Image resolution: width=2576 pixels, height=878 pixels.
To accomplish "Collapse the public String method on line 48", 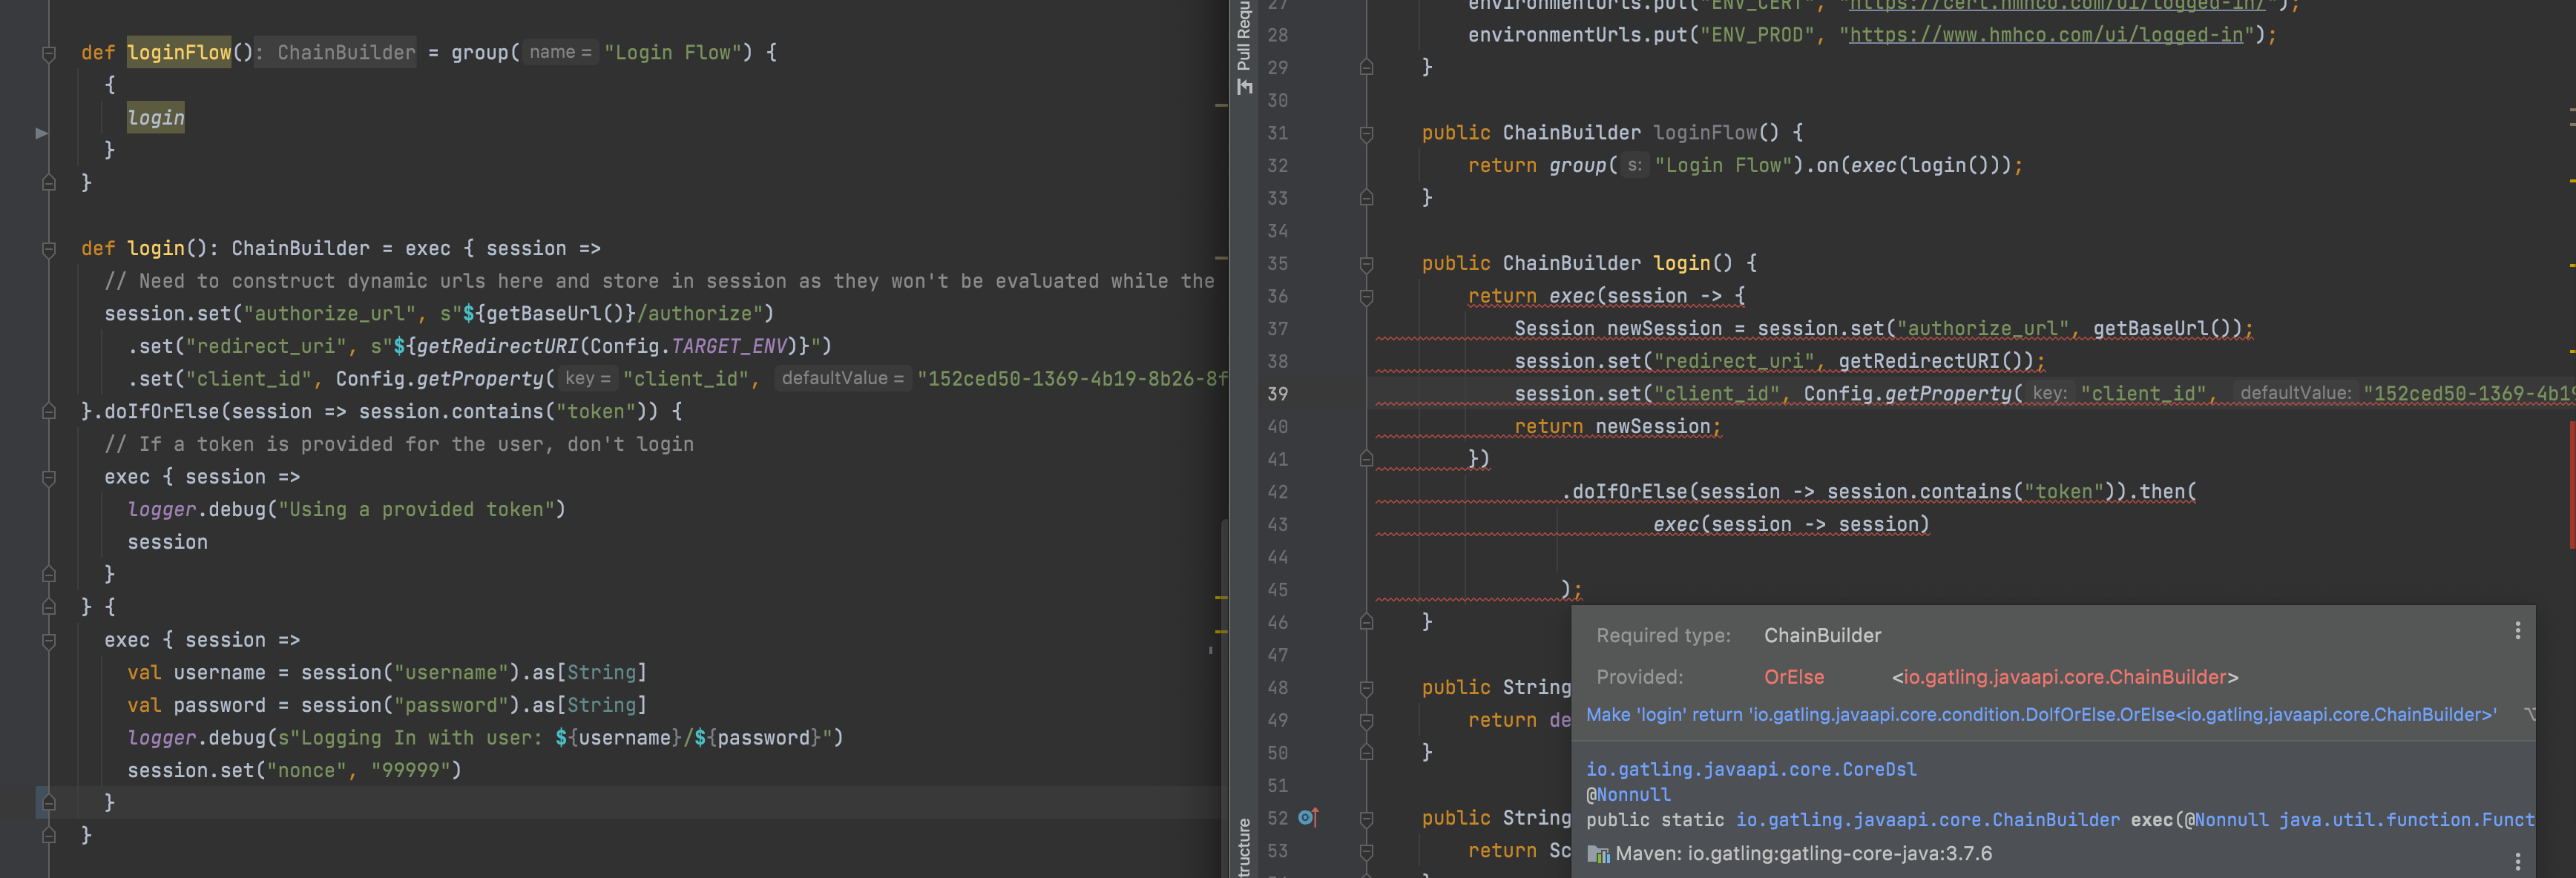I will coord(1366,688).
